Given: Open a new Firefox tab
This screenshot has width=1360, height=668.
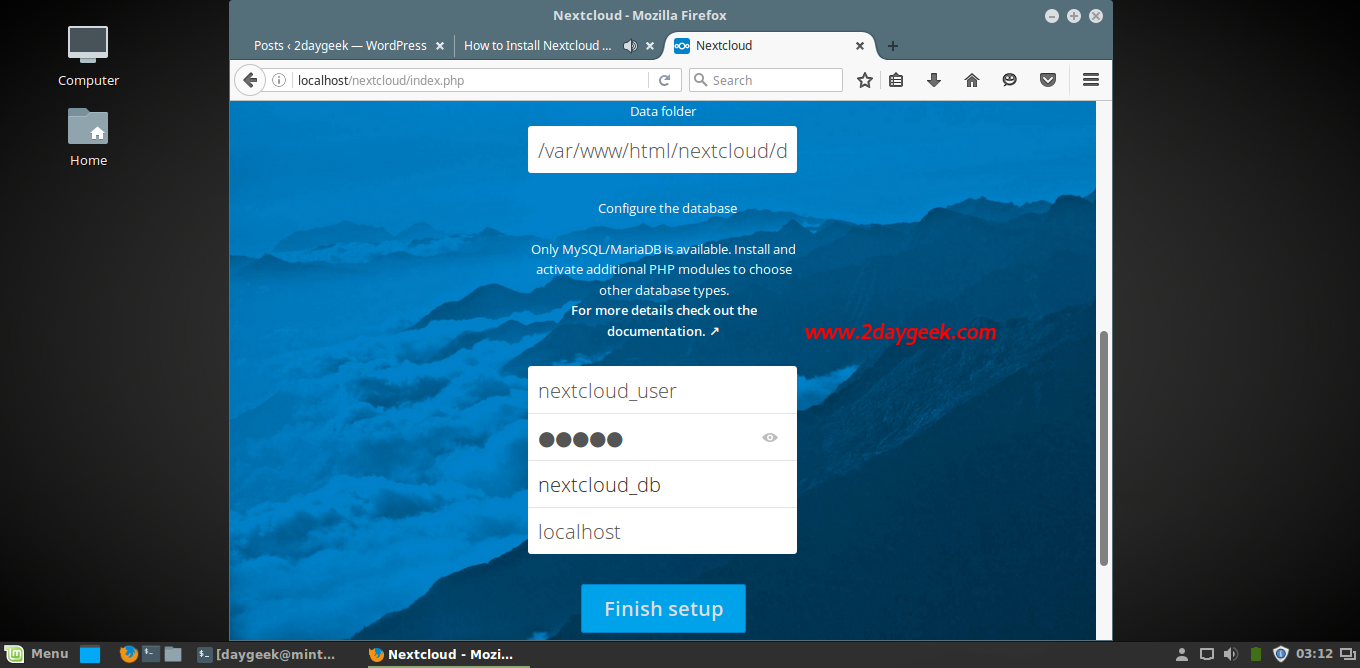Looking at the screenshot, I should (x=893, y=46).
